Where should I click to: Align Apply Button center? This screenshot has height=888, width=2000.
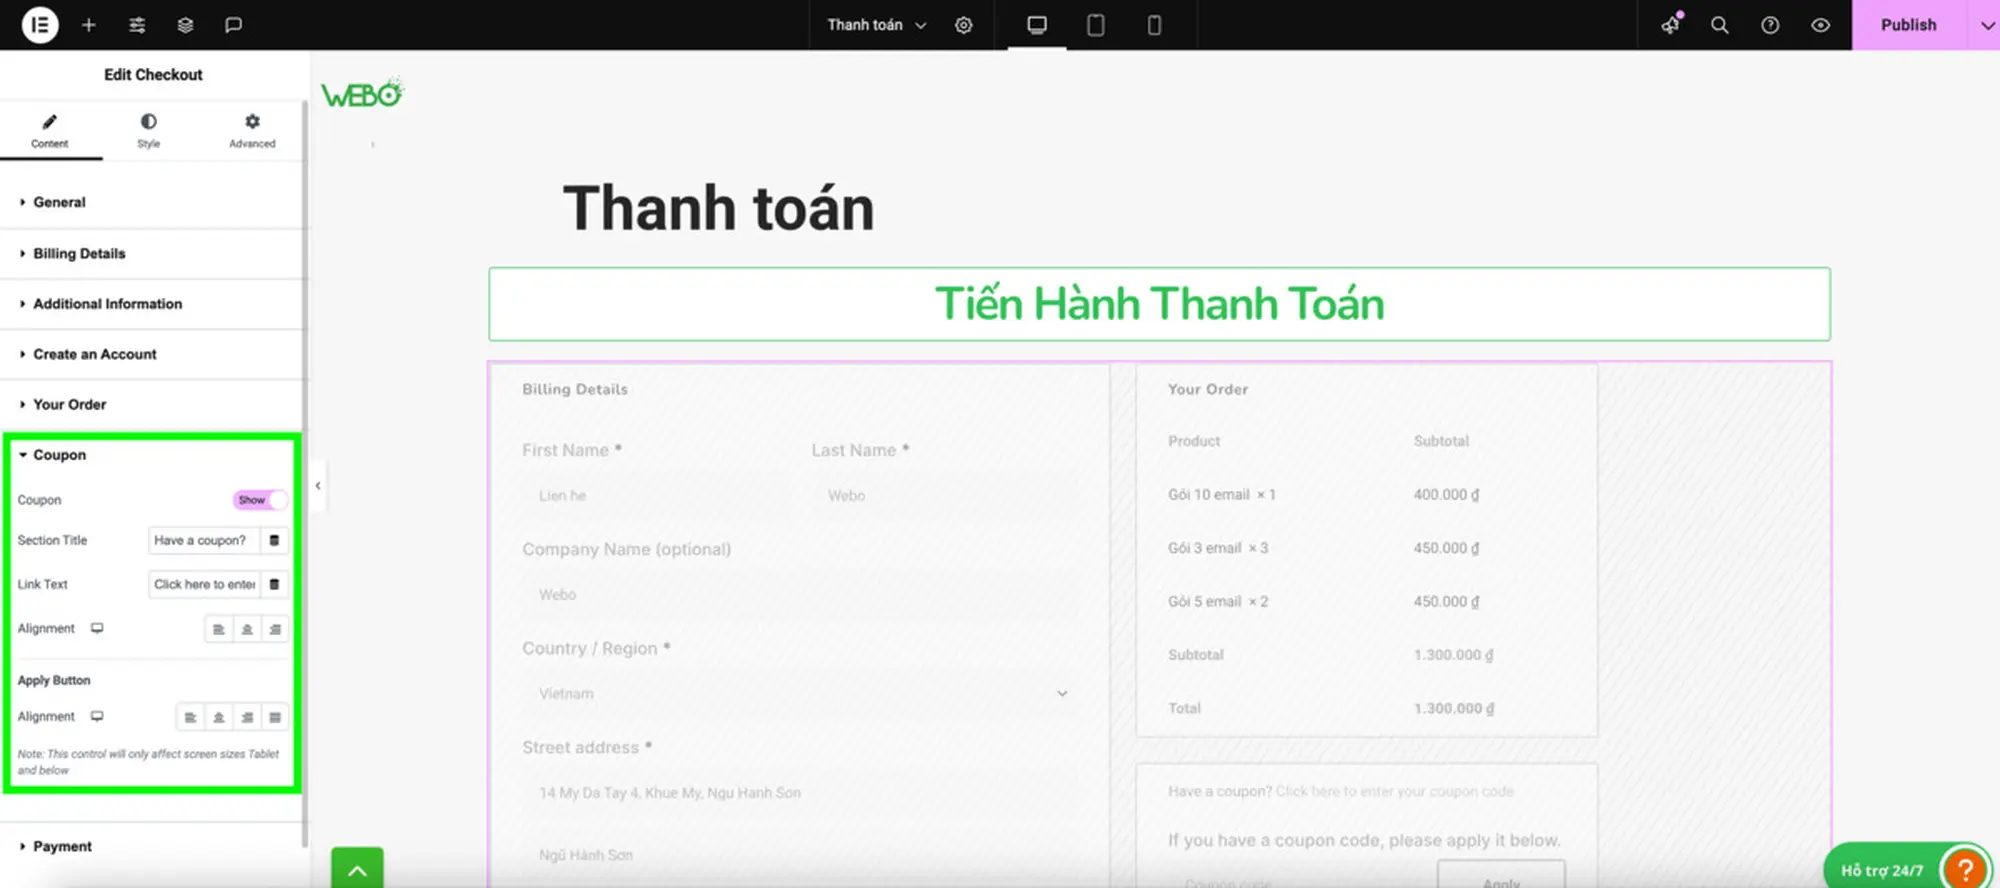218,717
